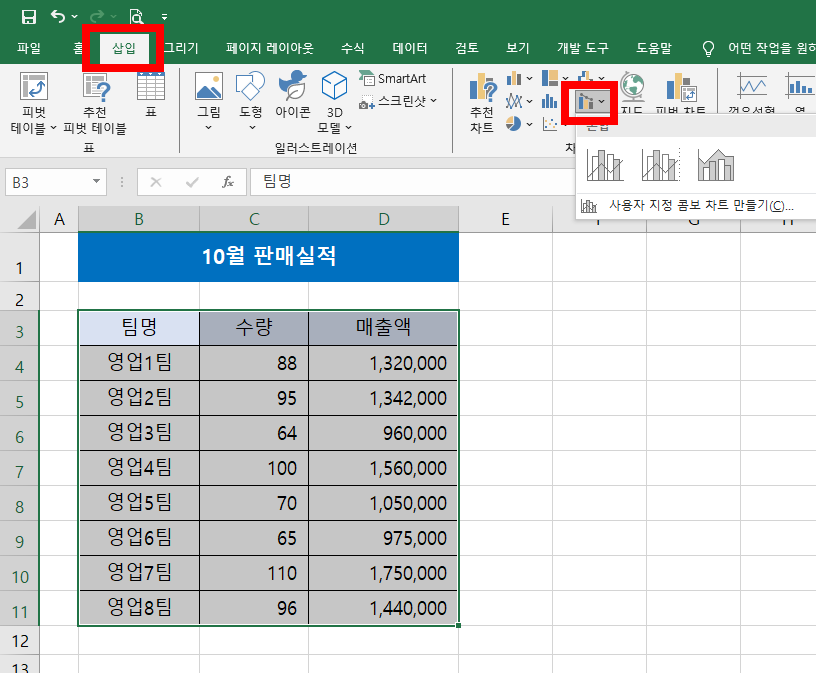The height and width of the screenshot is (673, 816).
Task: Expand the 3D 모델 dropdown arrow
Action: [x=349, y=127]
